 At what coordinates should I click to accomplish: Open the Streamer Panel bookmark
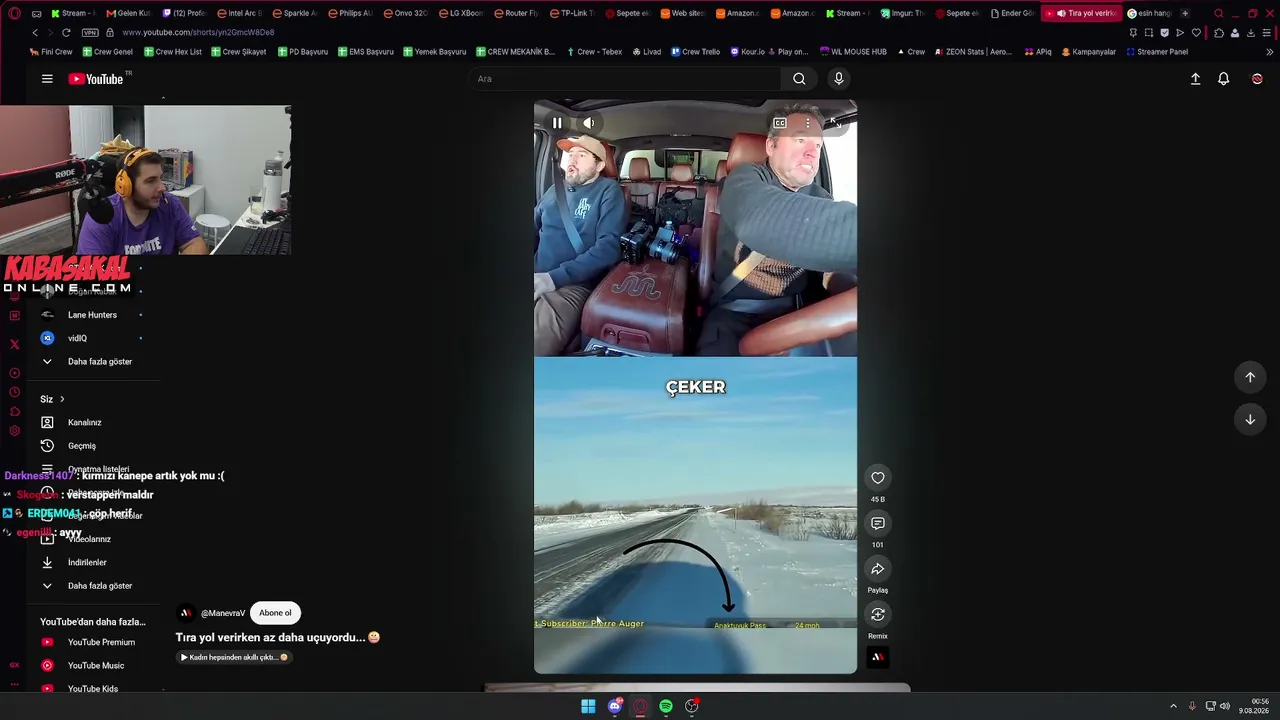[x=1157, y=52]
